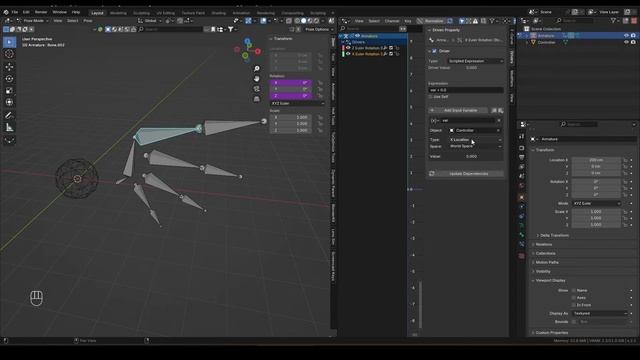Click the viewport navigation gizmo Z axis
This screenshot has width=640, height=360.
click(247, 42)
